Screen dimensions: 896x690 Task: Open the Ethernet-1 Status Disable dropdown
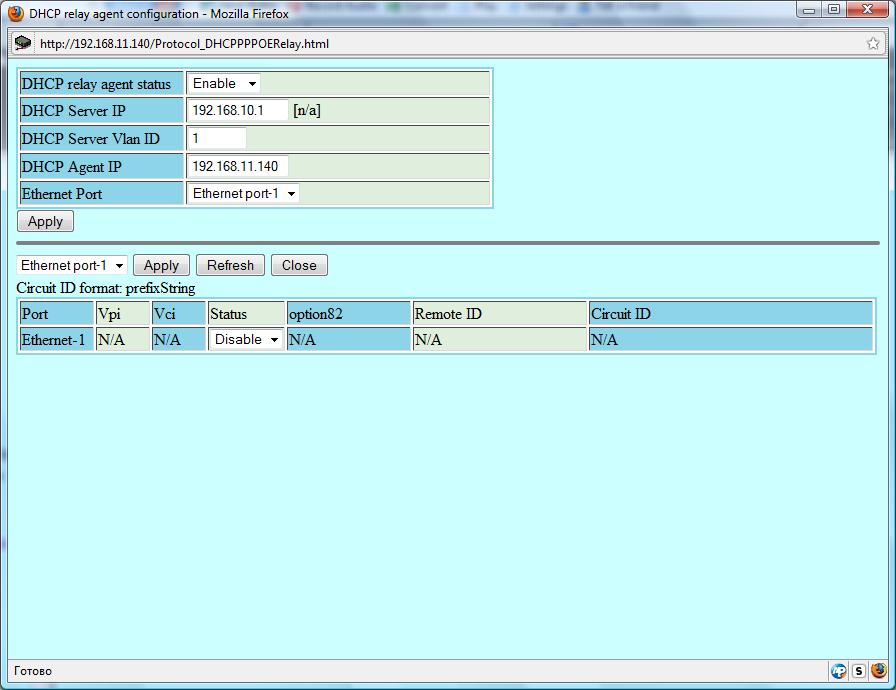(246, 340)
